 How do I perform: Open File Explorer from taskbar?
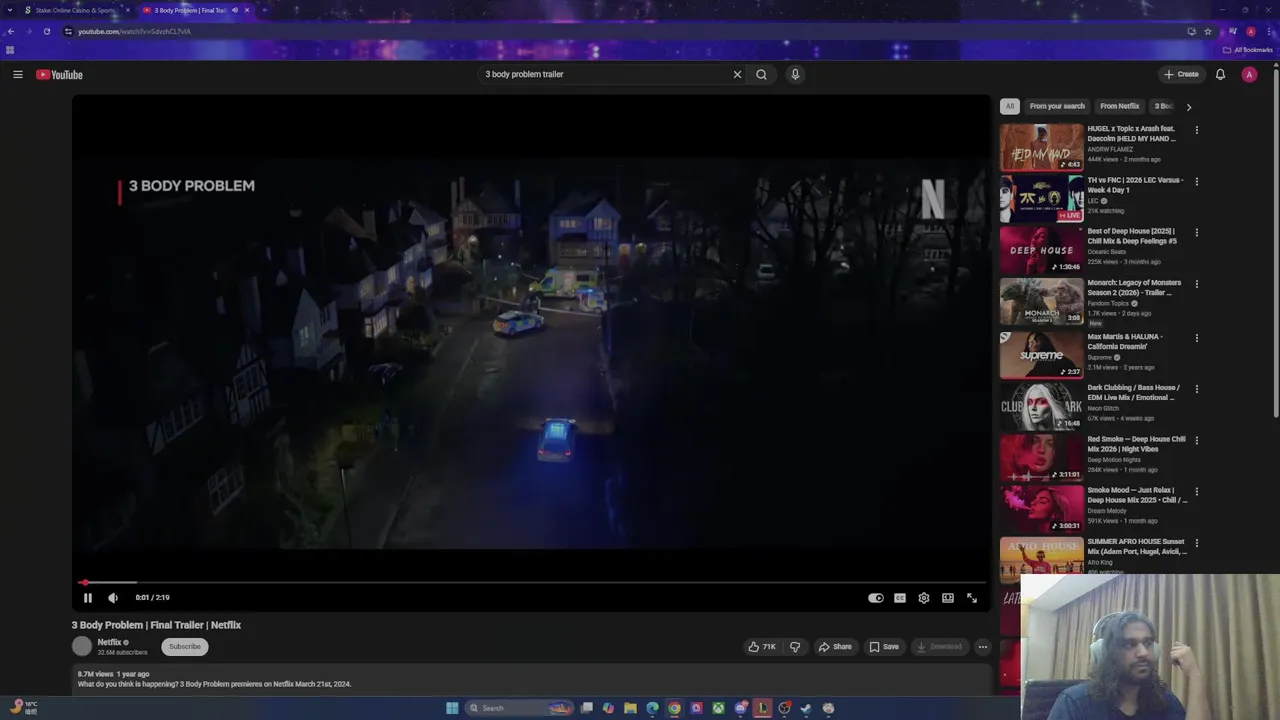(630, 708)
